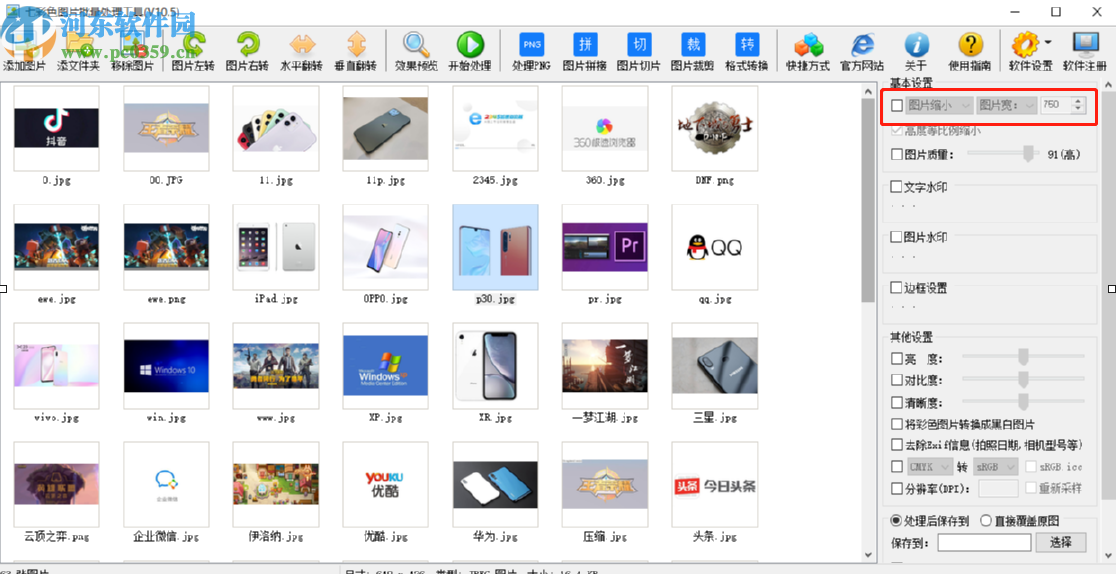Click the 对比度 contrast slider

coord(1024,379)
